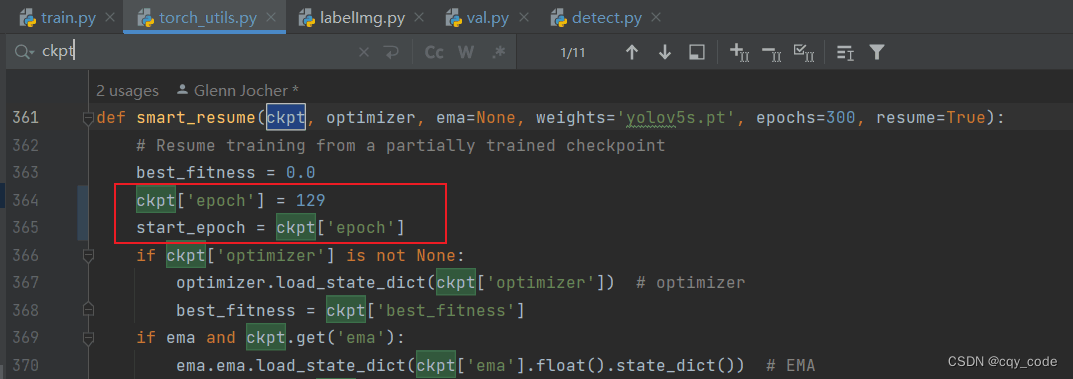Click epochs=300 parameter
This screenshot has width=1073, height=379.
tap(805, 118)
